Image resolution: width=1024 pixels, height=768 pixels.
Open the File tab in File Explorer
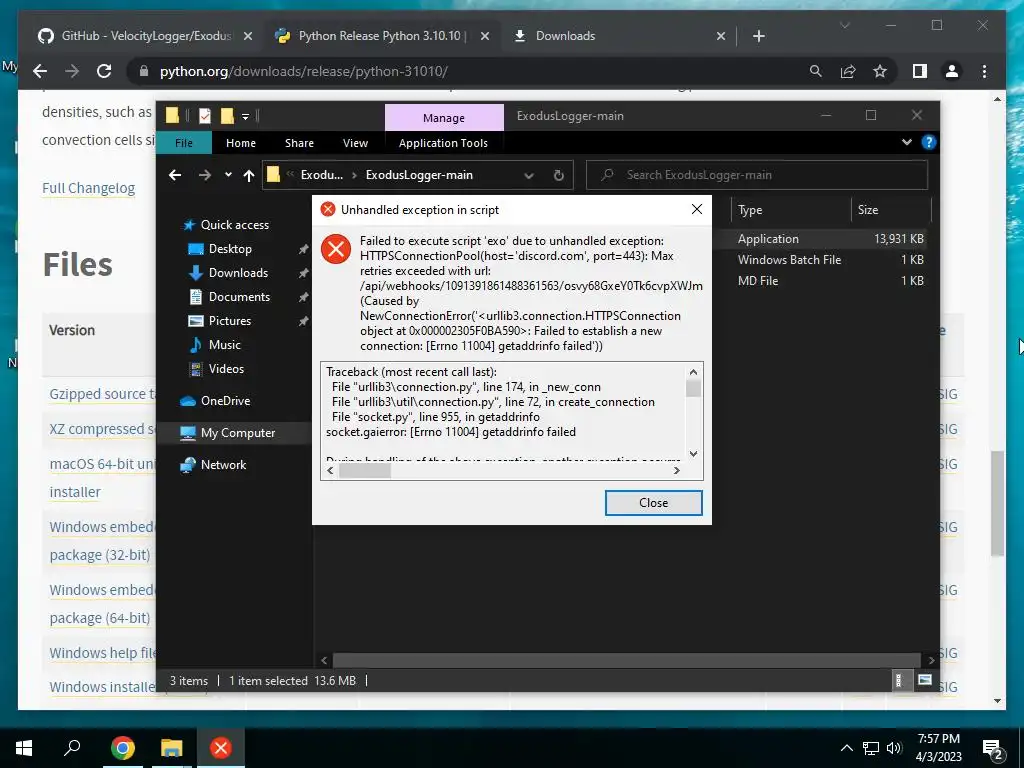[x=184, y=143]
